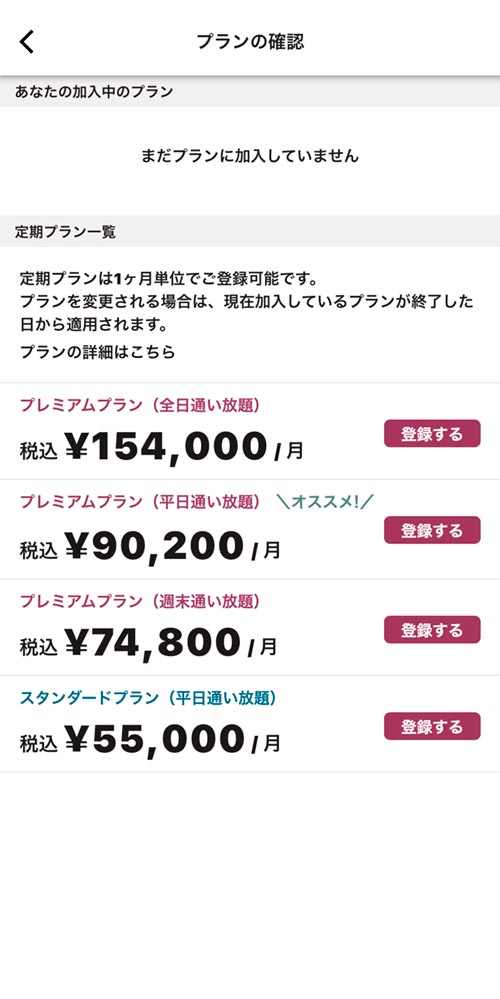This screenshot has width=500, height=999.
Task: Select プレミアムプラン（平日通い放題） title
Action: point(140,501)
